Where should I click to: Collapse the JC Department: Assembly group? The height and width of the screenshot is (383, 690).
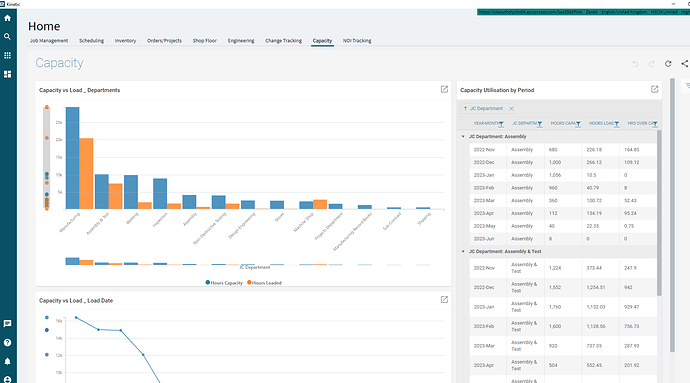(463, 136)
